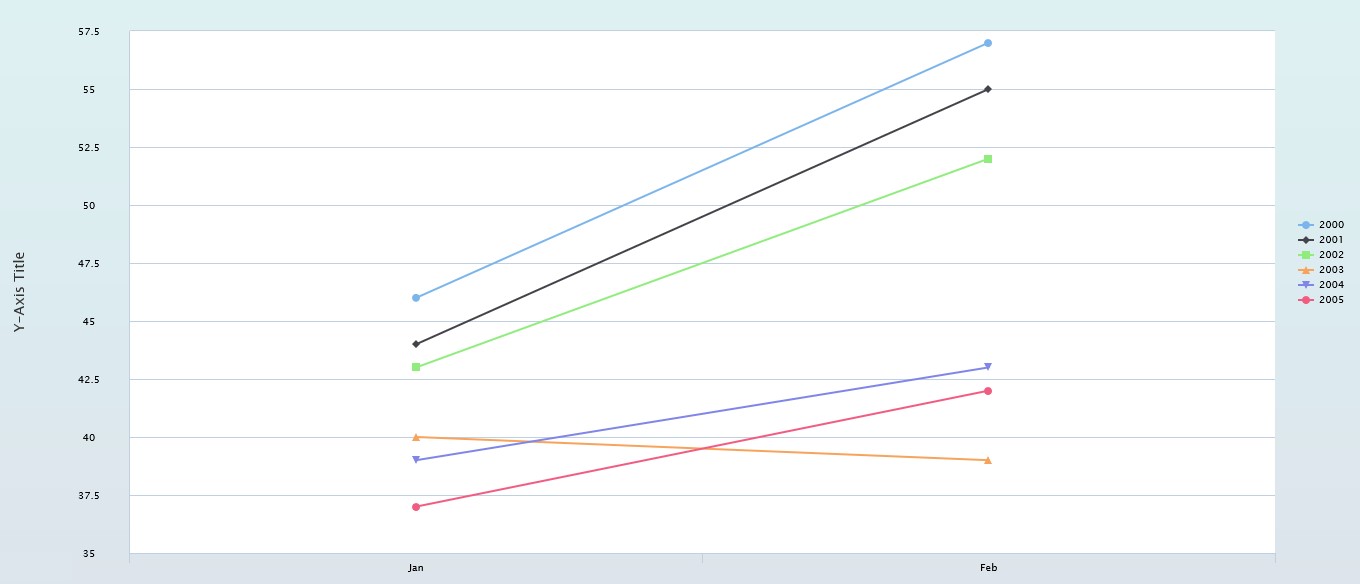Pick the 2004 purple triangle marker at Feb
This screenshot has width=1360, height=584.
click(x=988, y=367)
